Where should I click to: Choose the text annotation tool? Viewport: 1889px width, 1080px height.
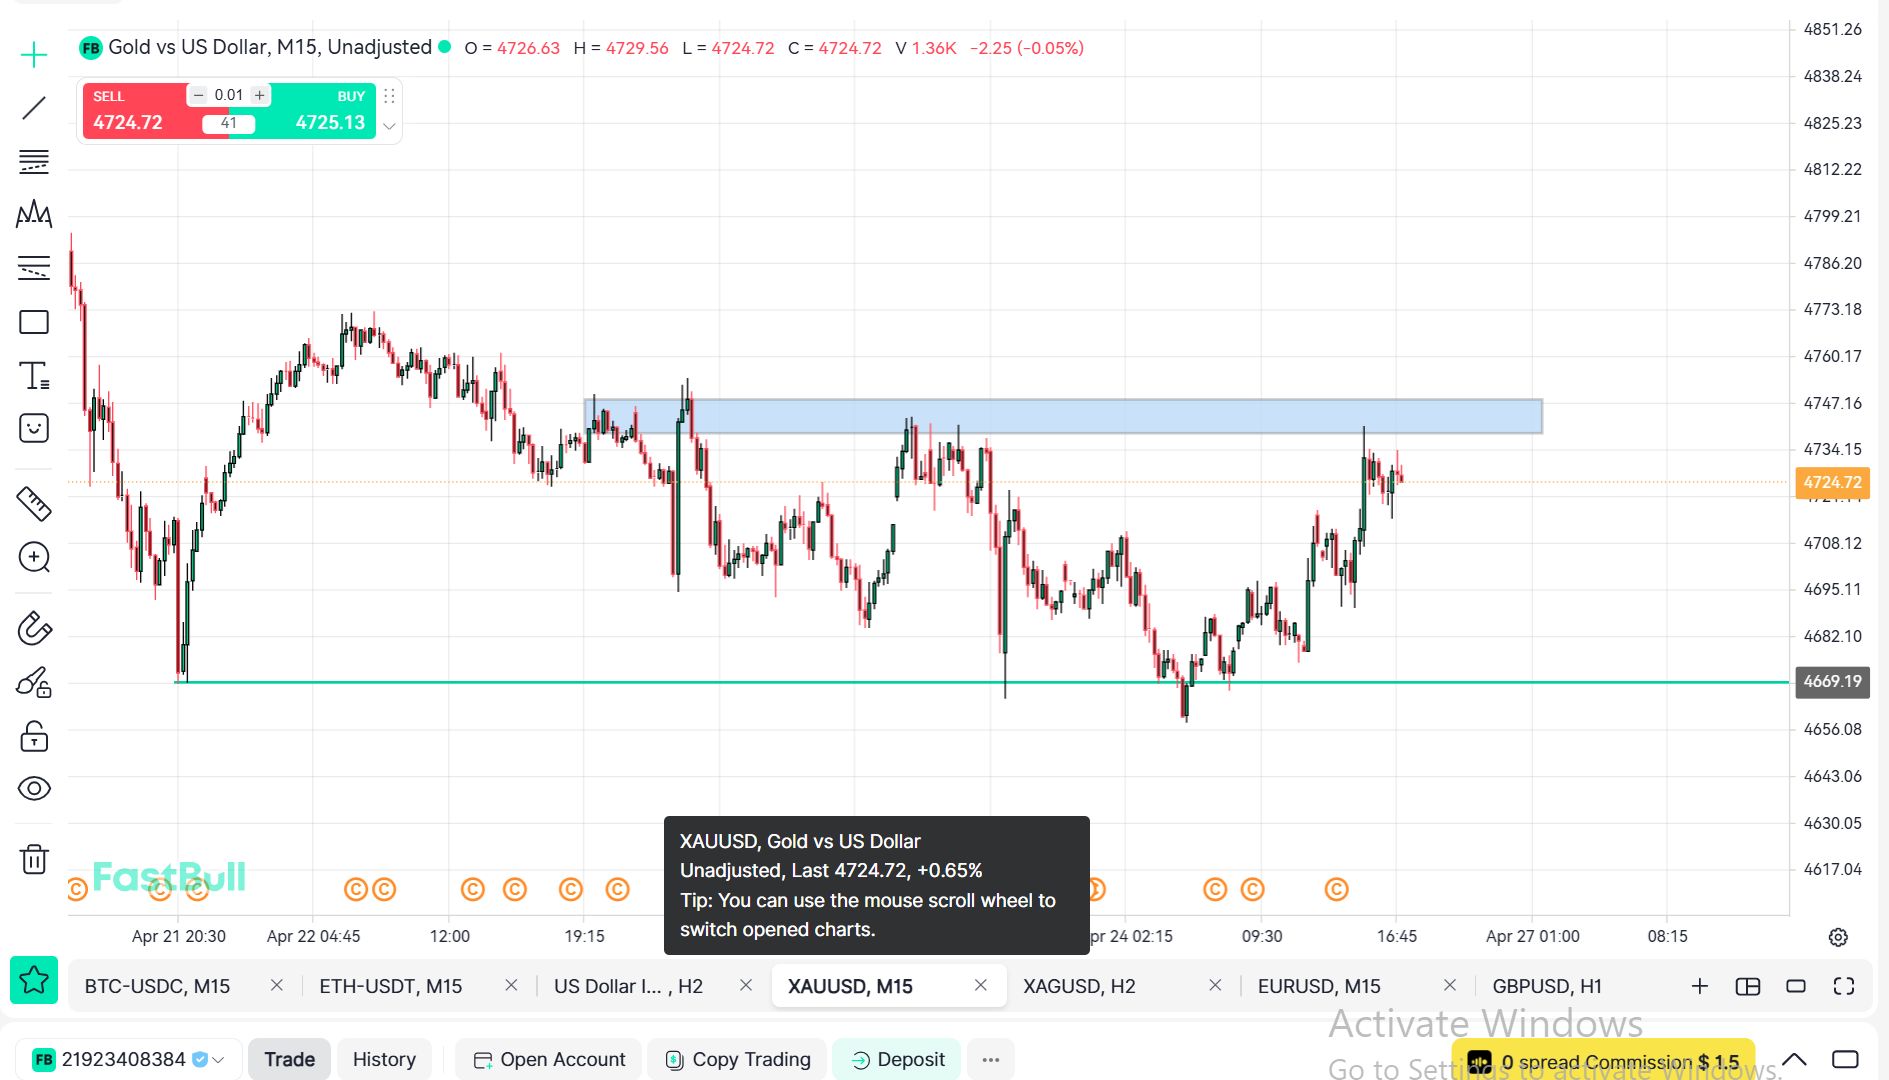(x=34, y=376)
